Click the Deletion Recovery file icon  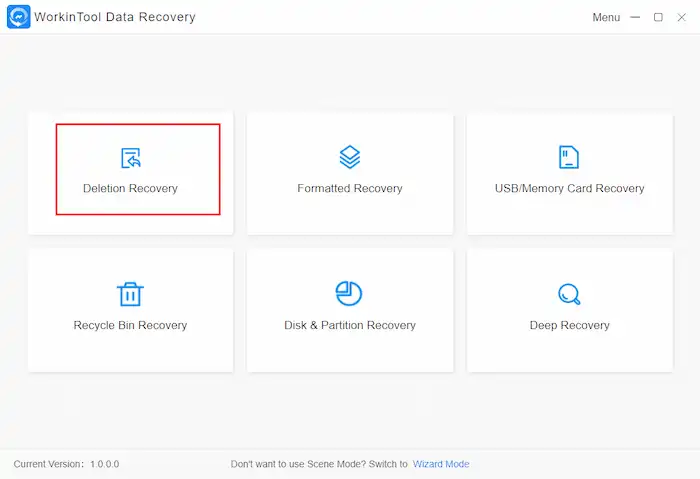click(x=131, y=158)
